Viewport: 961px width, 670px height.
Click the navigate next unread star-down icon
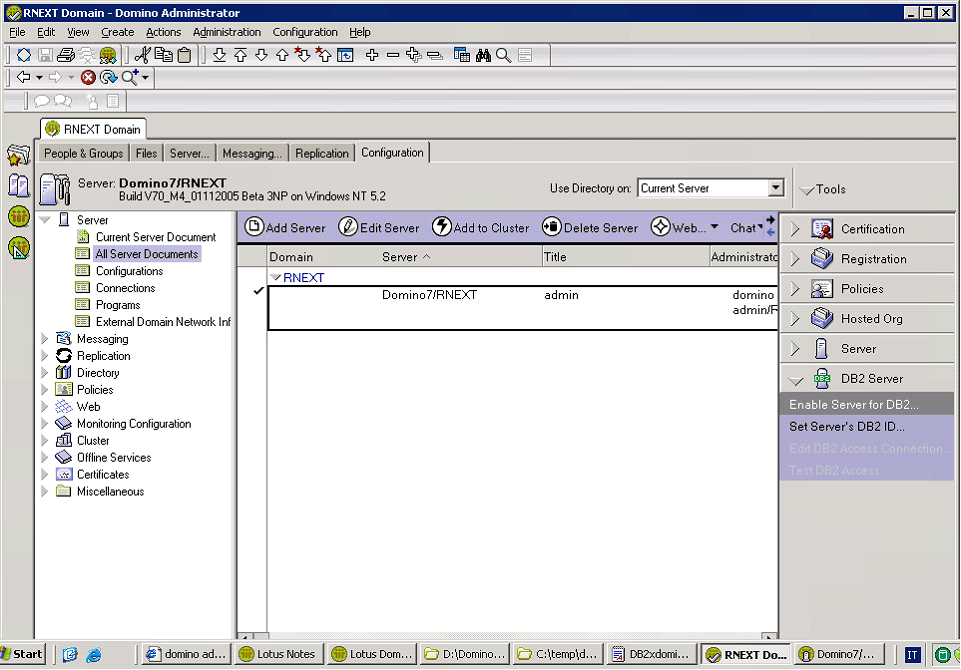tap(302, 55)
